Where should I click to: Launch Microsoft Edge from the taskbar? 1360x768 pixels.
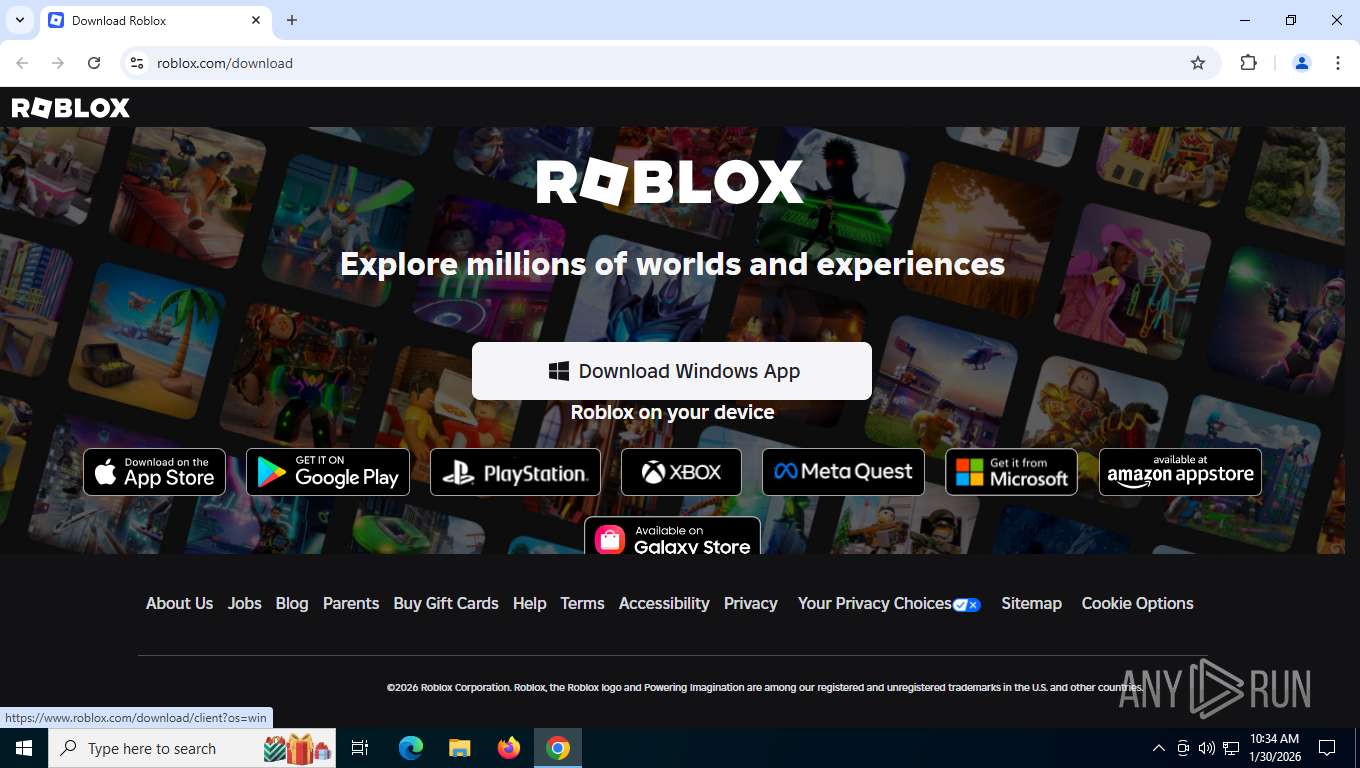(x=411, y=748)
